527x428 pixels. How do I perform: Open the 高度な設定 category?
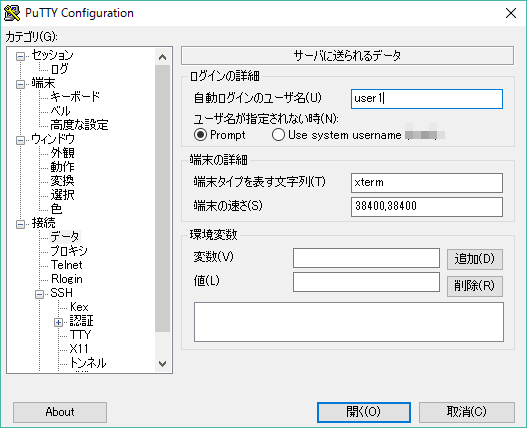[x=79, y=125]
